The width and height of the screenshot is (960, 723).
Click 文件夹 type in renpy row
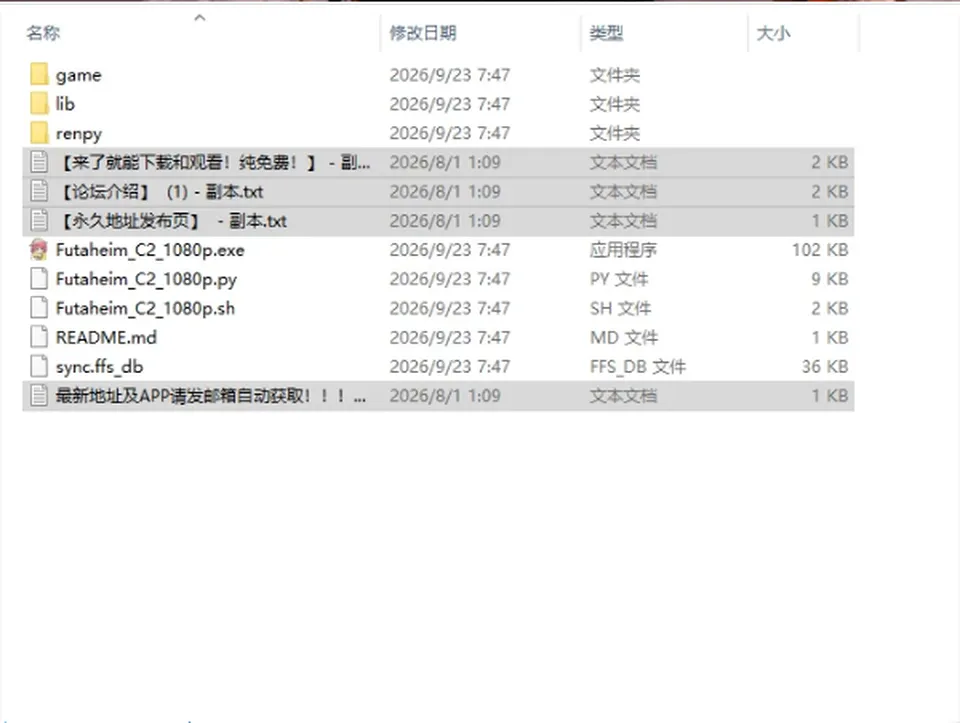615,133
